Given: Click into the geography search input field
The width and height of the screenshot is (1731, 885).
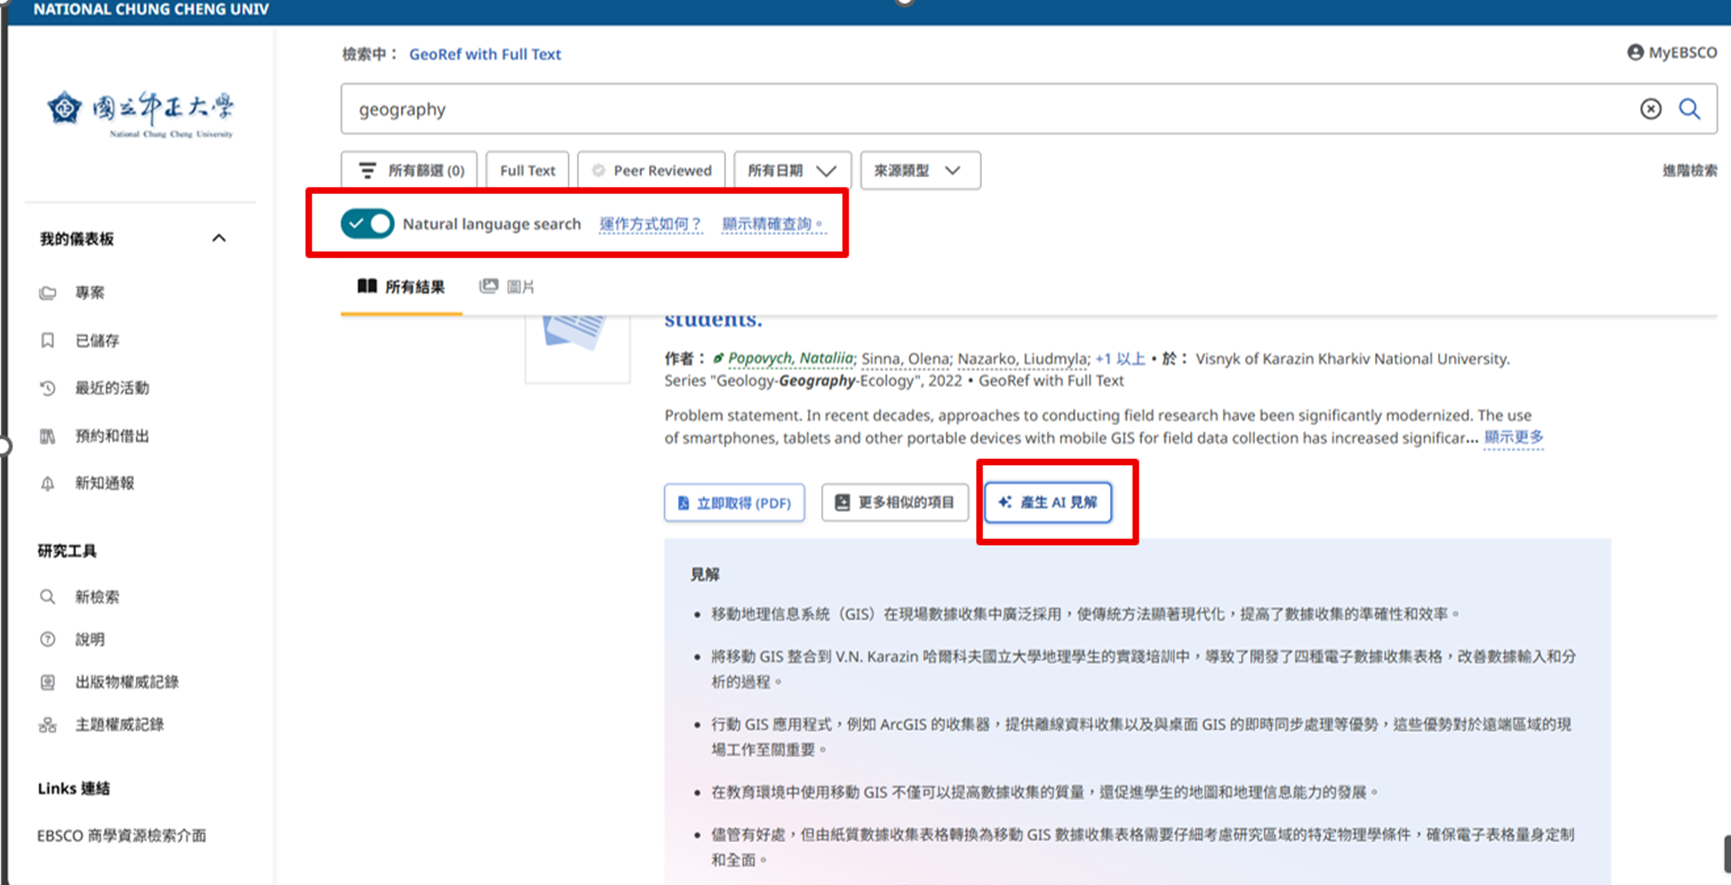Looking at the screenshot, I should pos(980,109).
